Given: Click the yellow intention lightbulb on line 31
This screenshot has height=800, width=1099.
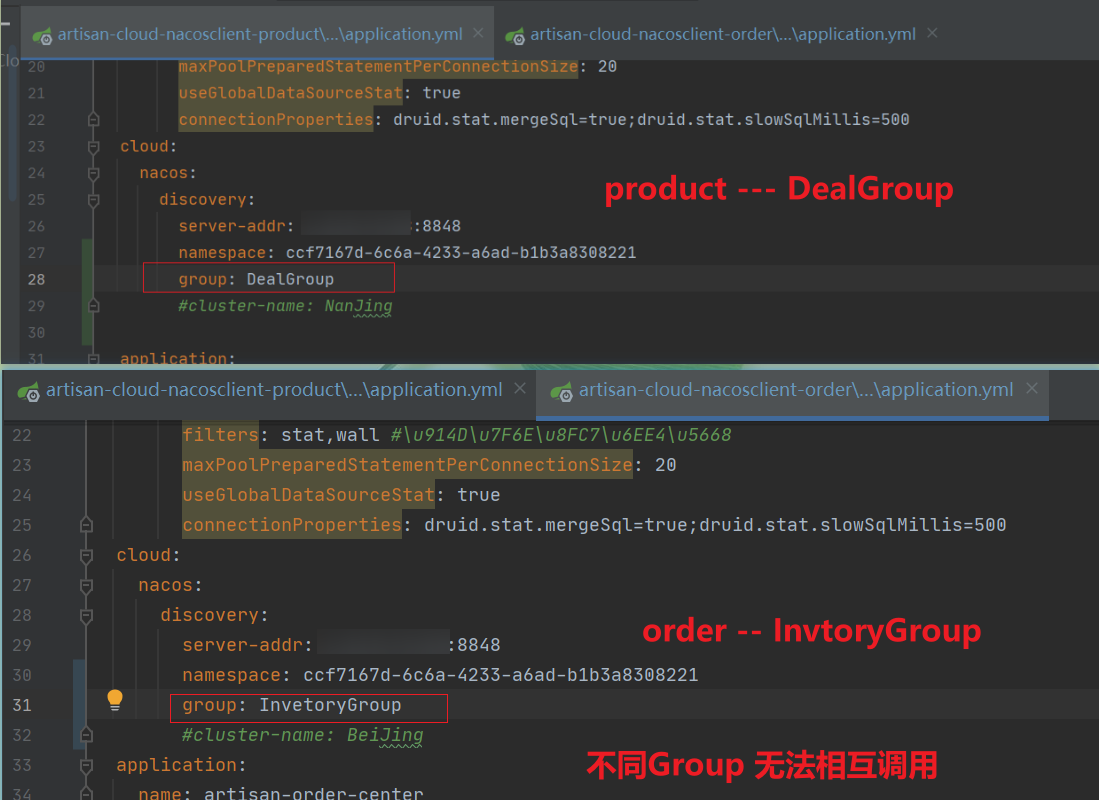Looking at the screenshot, I should (x=115, y=700).
